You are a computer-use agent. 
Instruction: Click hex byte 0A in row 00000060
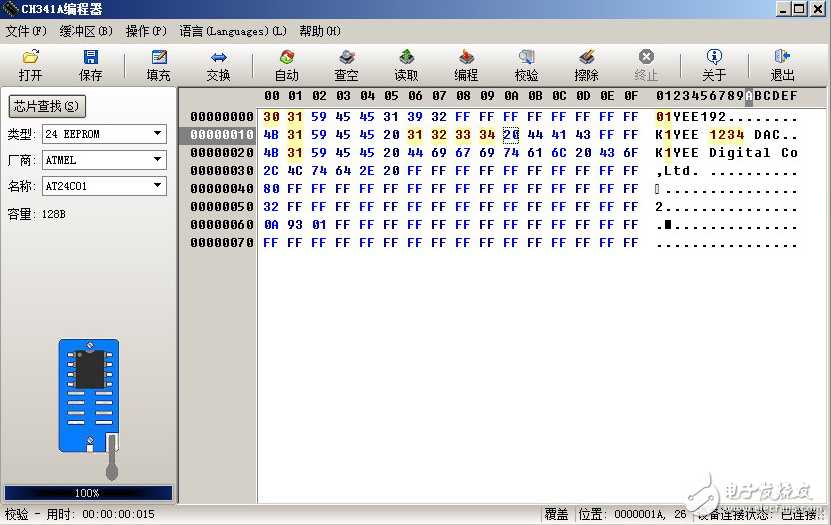271,225
